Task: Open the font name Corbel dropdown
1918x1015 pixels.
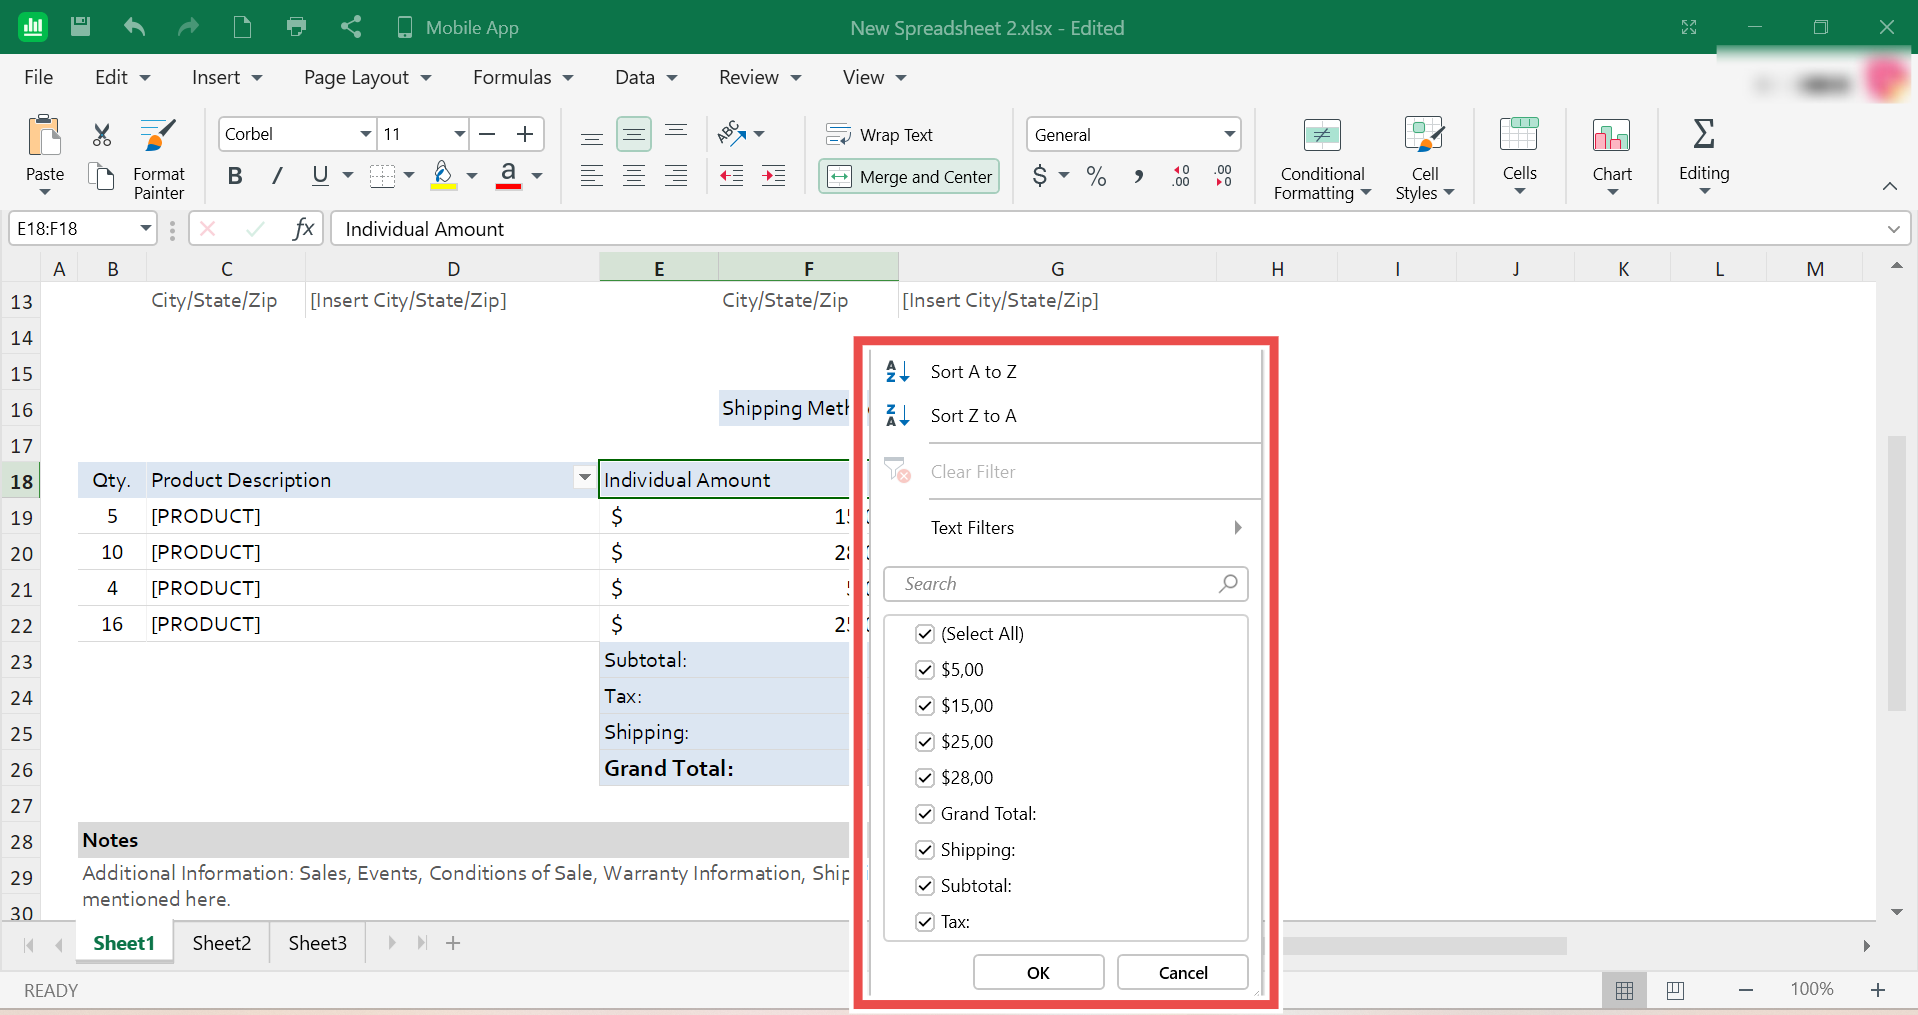Action: [x=366, y=134]
